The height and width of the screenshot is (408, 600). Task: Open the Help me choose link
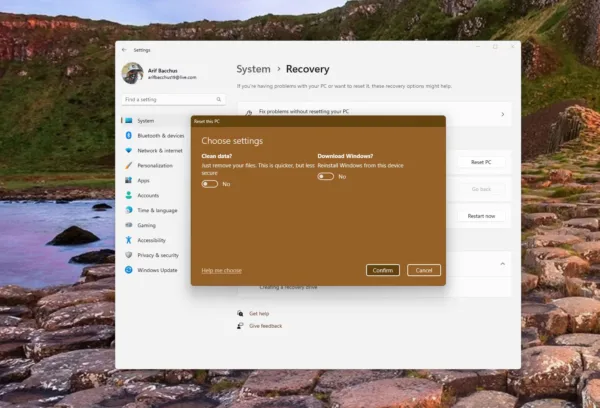coord(222,271)
